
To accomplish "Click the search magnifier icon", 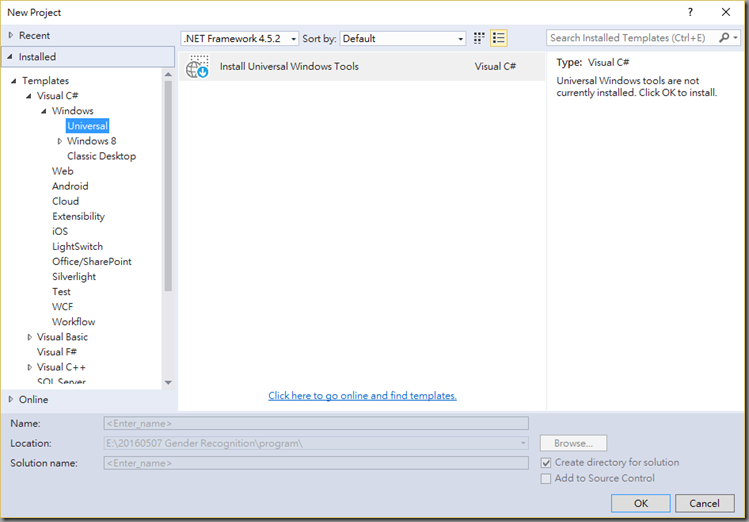I will click(724, 38).
